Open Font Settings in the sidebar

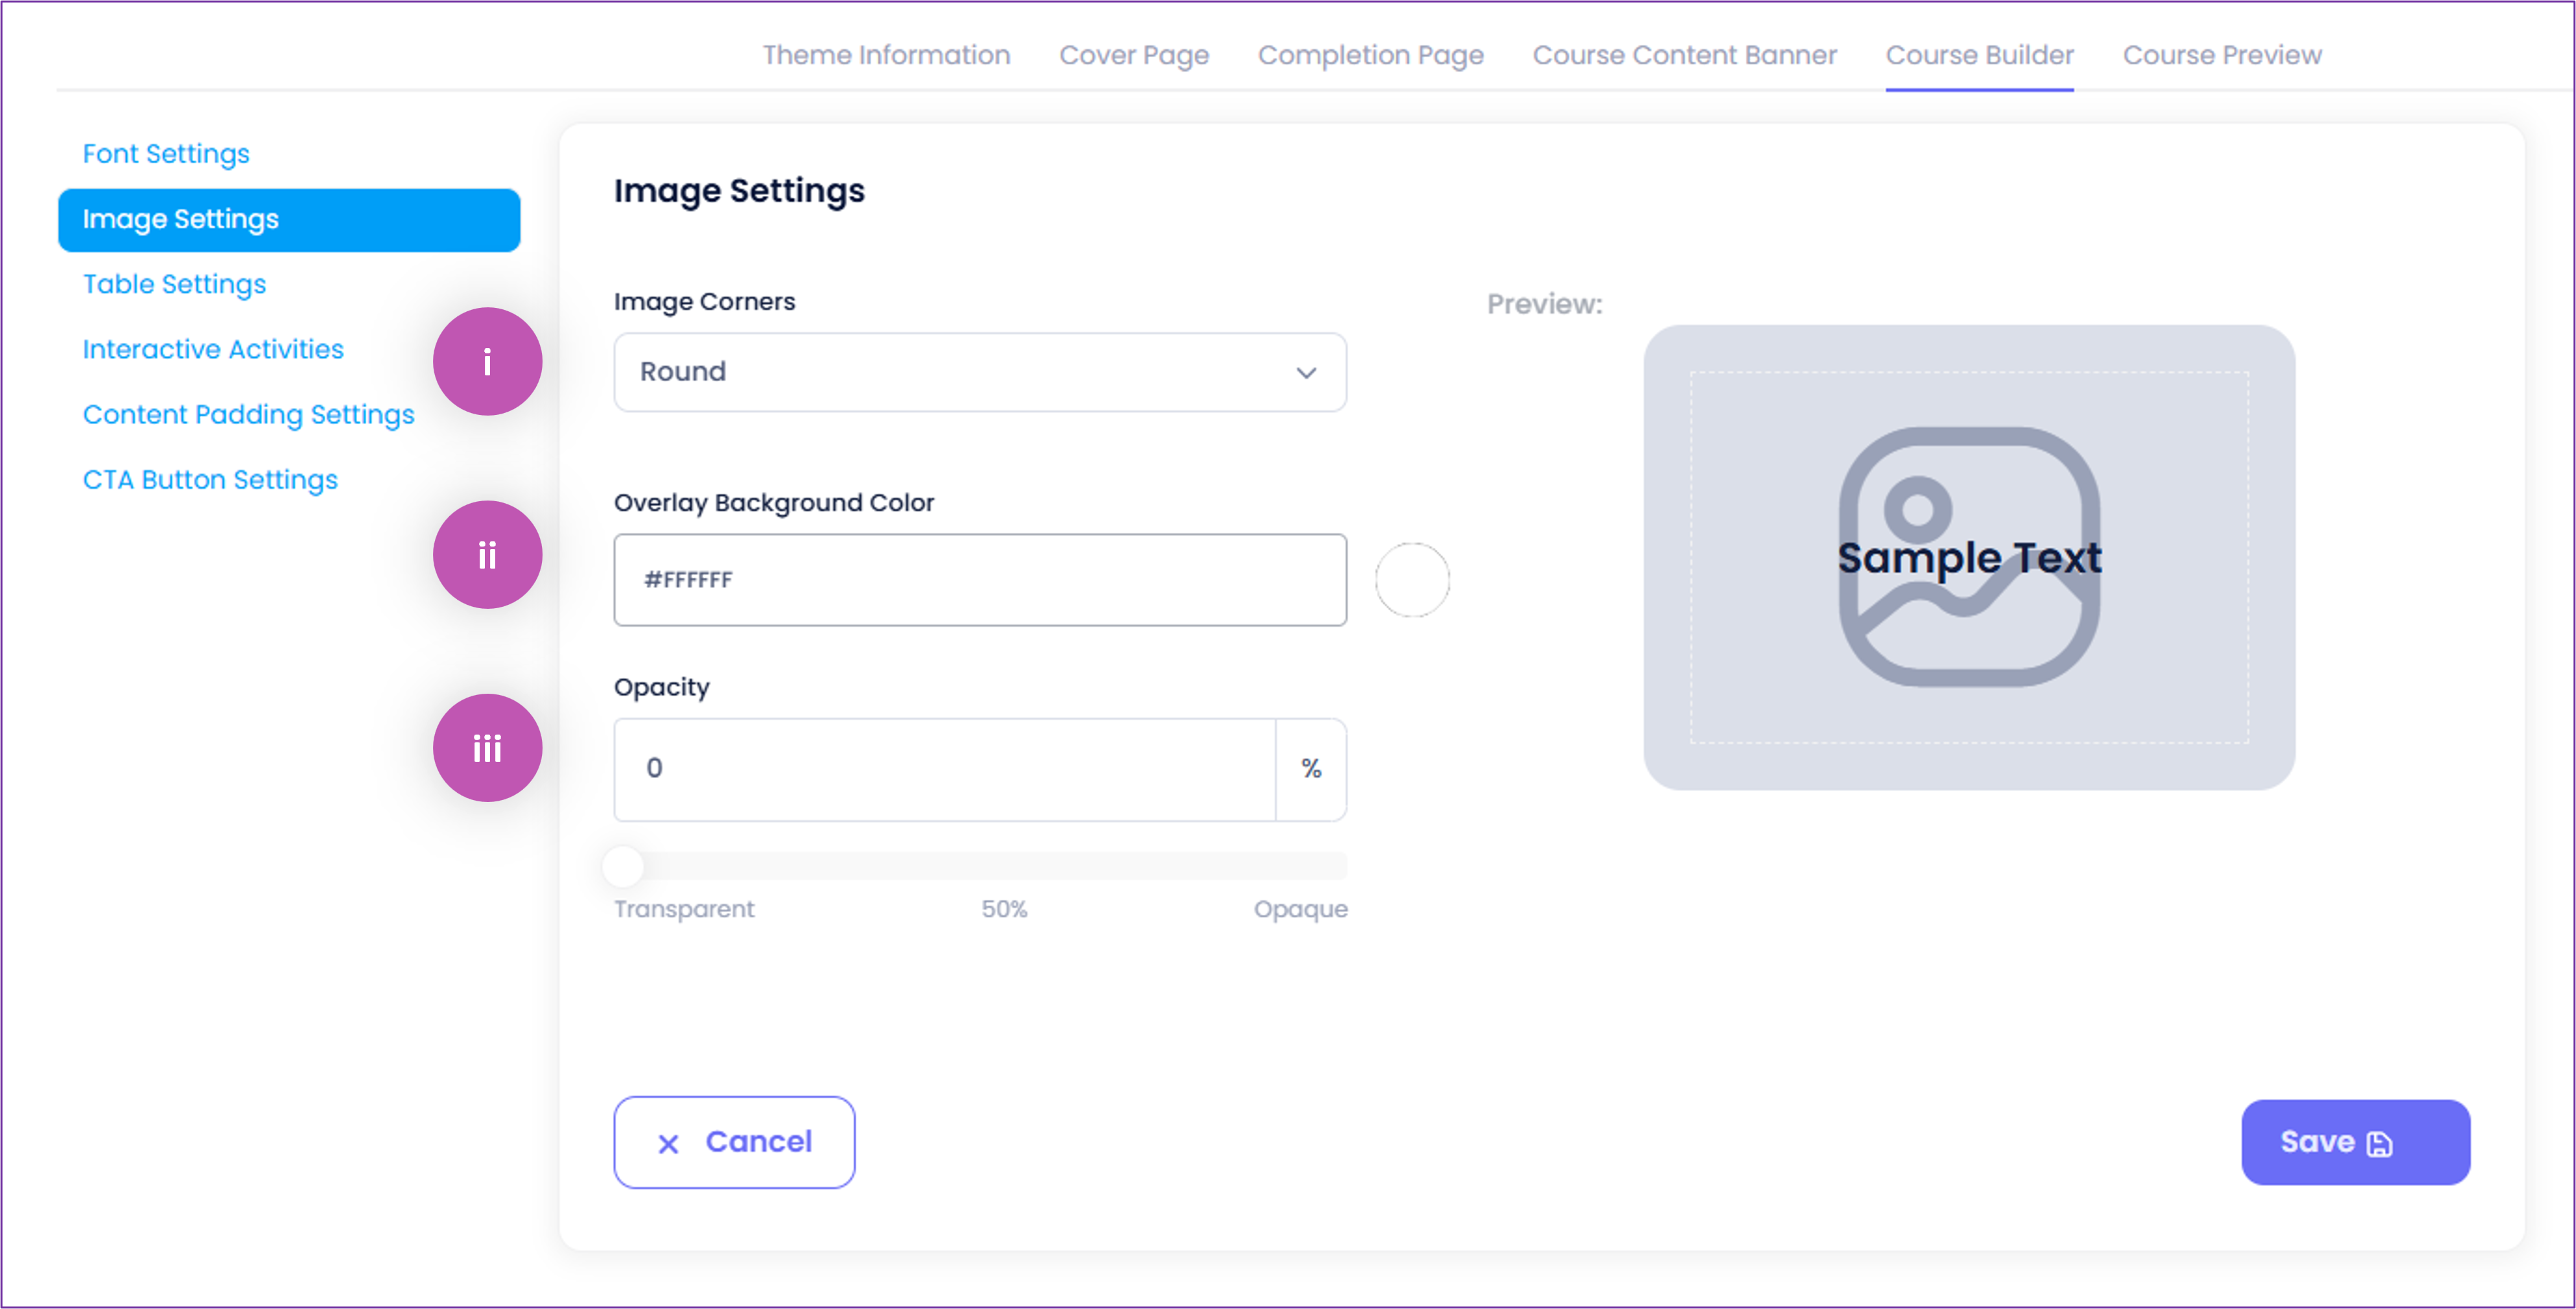click(166, 154)
